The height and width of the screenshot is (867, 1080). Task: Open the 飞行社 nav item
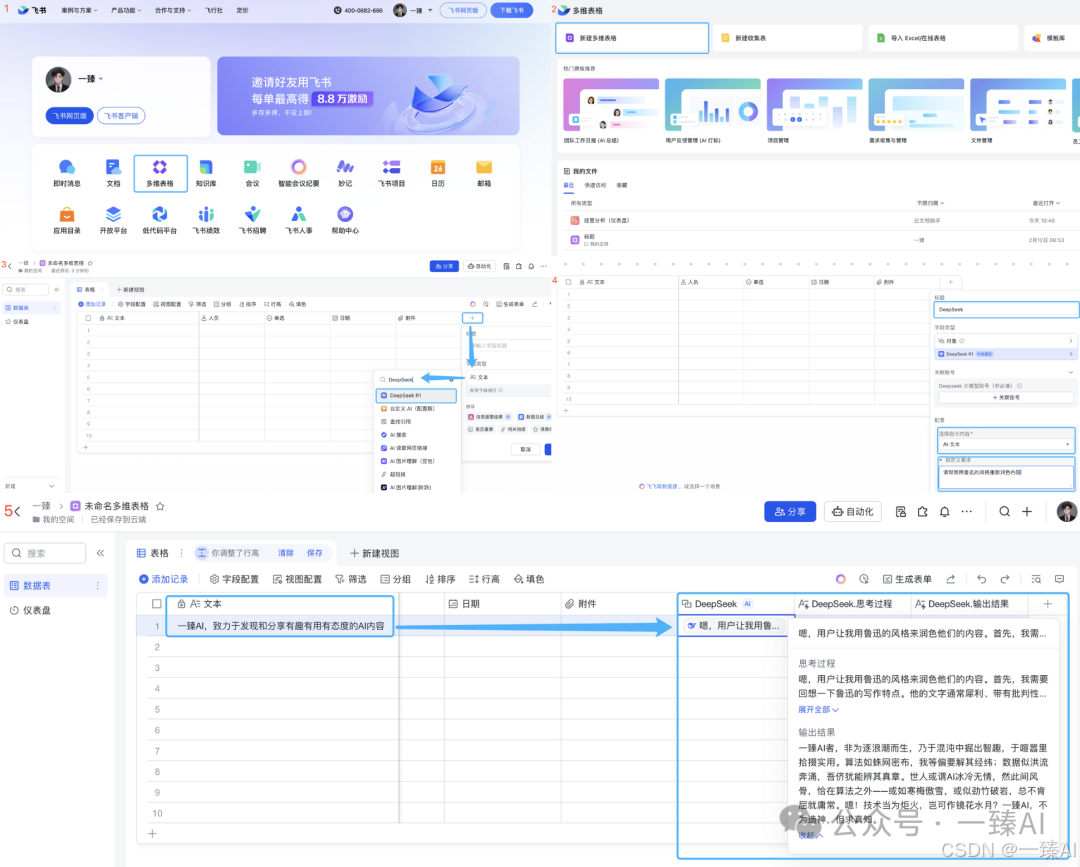[x=214, y=10]
